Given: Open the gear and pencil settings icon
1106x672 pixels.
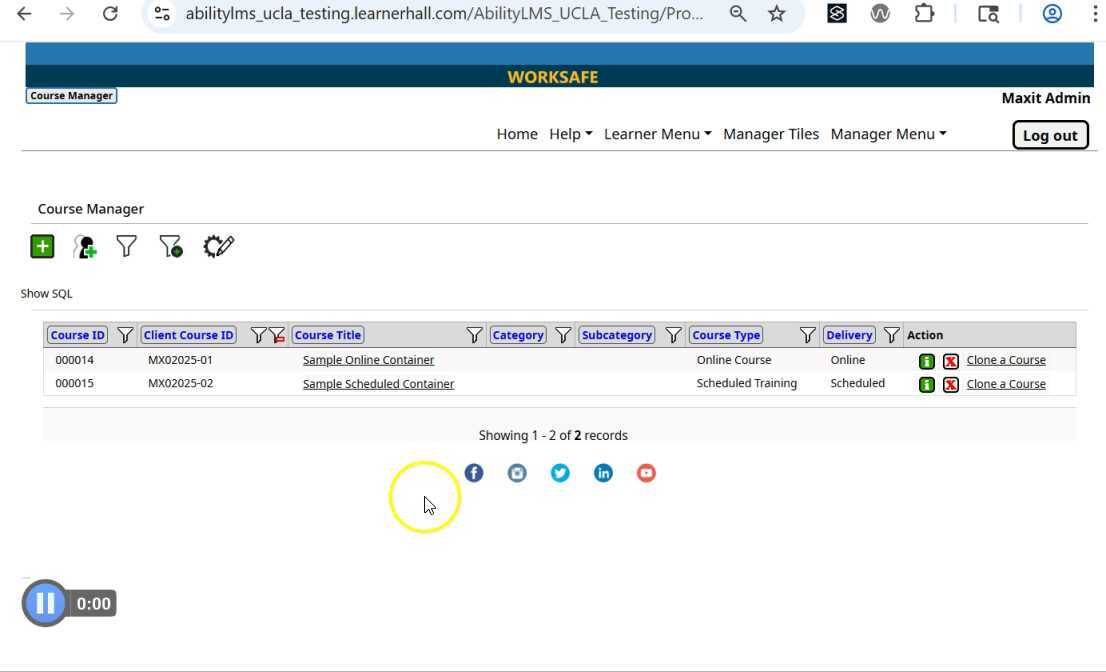Looking at the screenshot, I should pos(218,246).
